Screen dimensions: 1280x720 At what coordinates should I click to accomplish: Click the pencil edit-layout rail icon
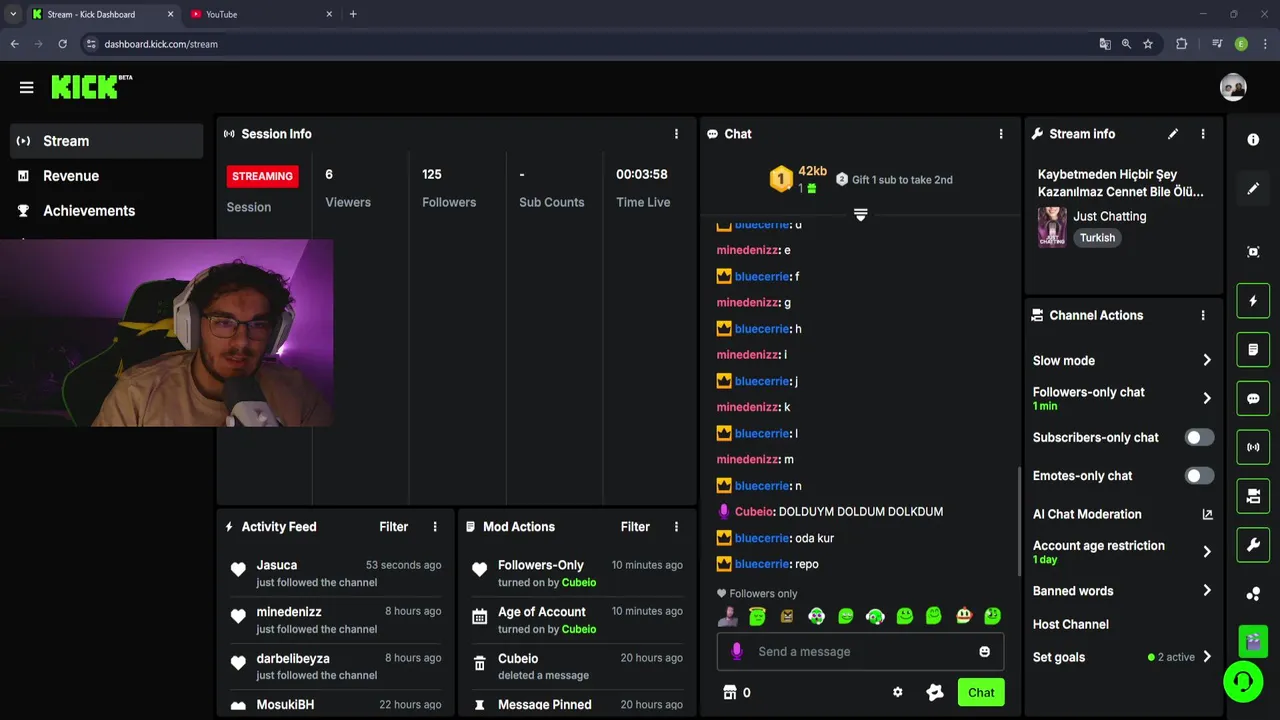tap(1253, 189)
